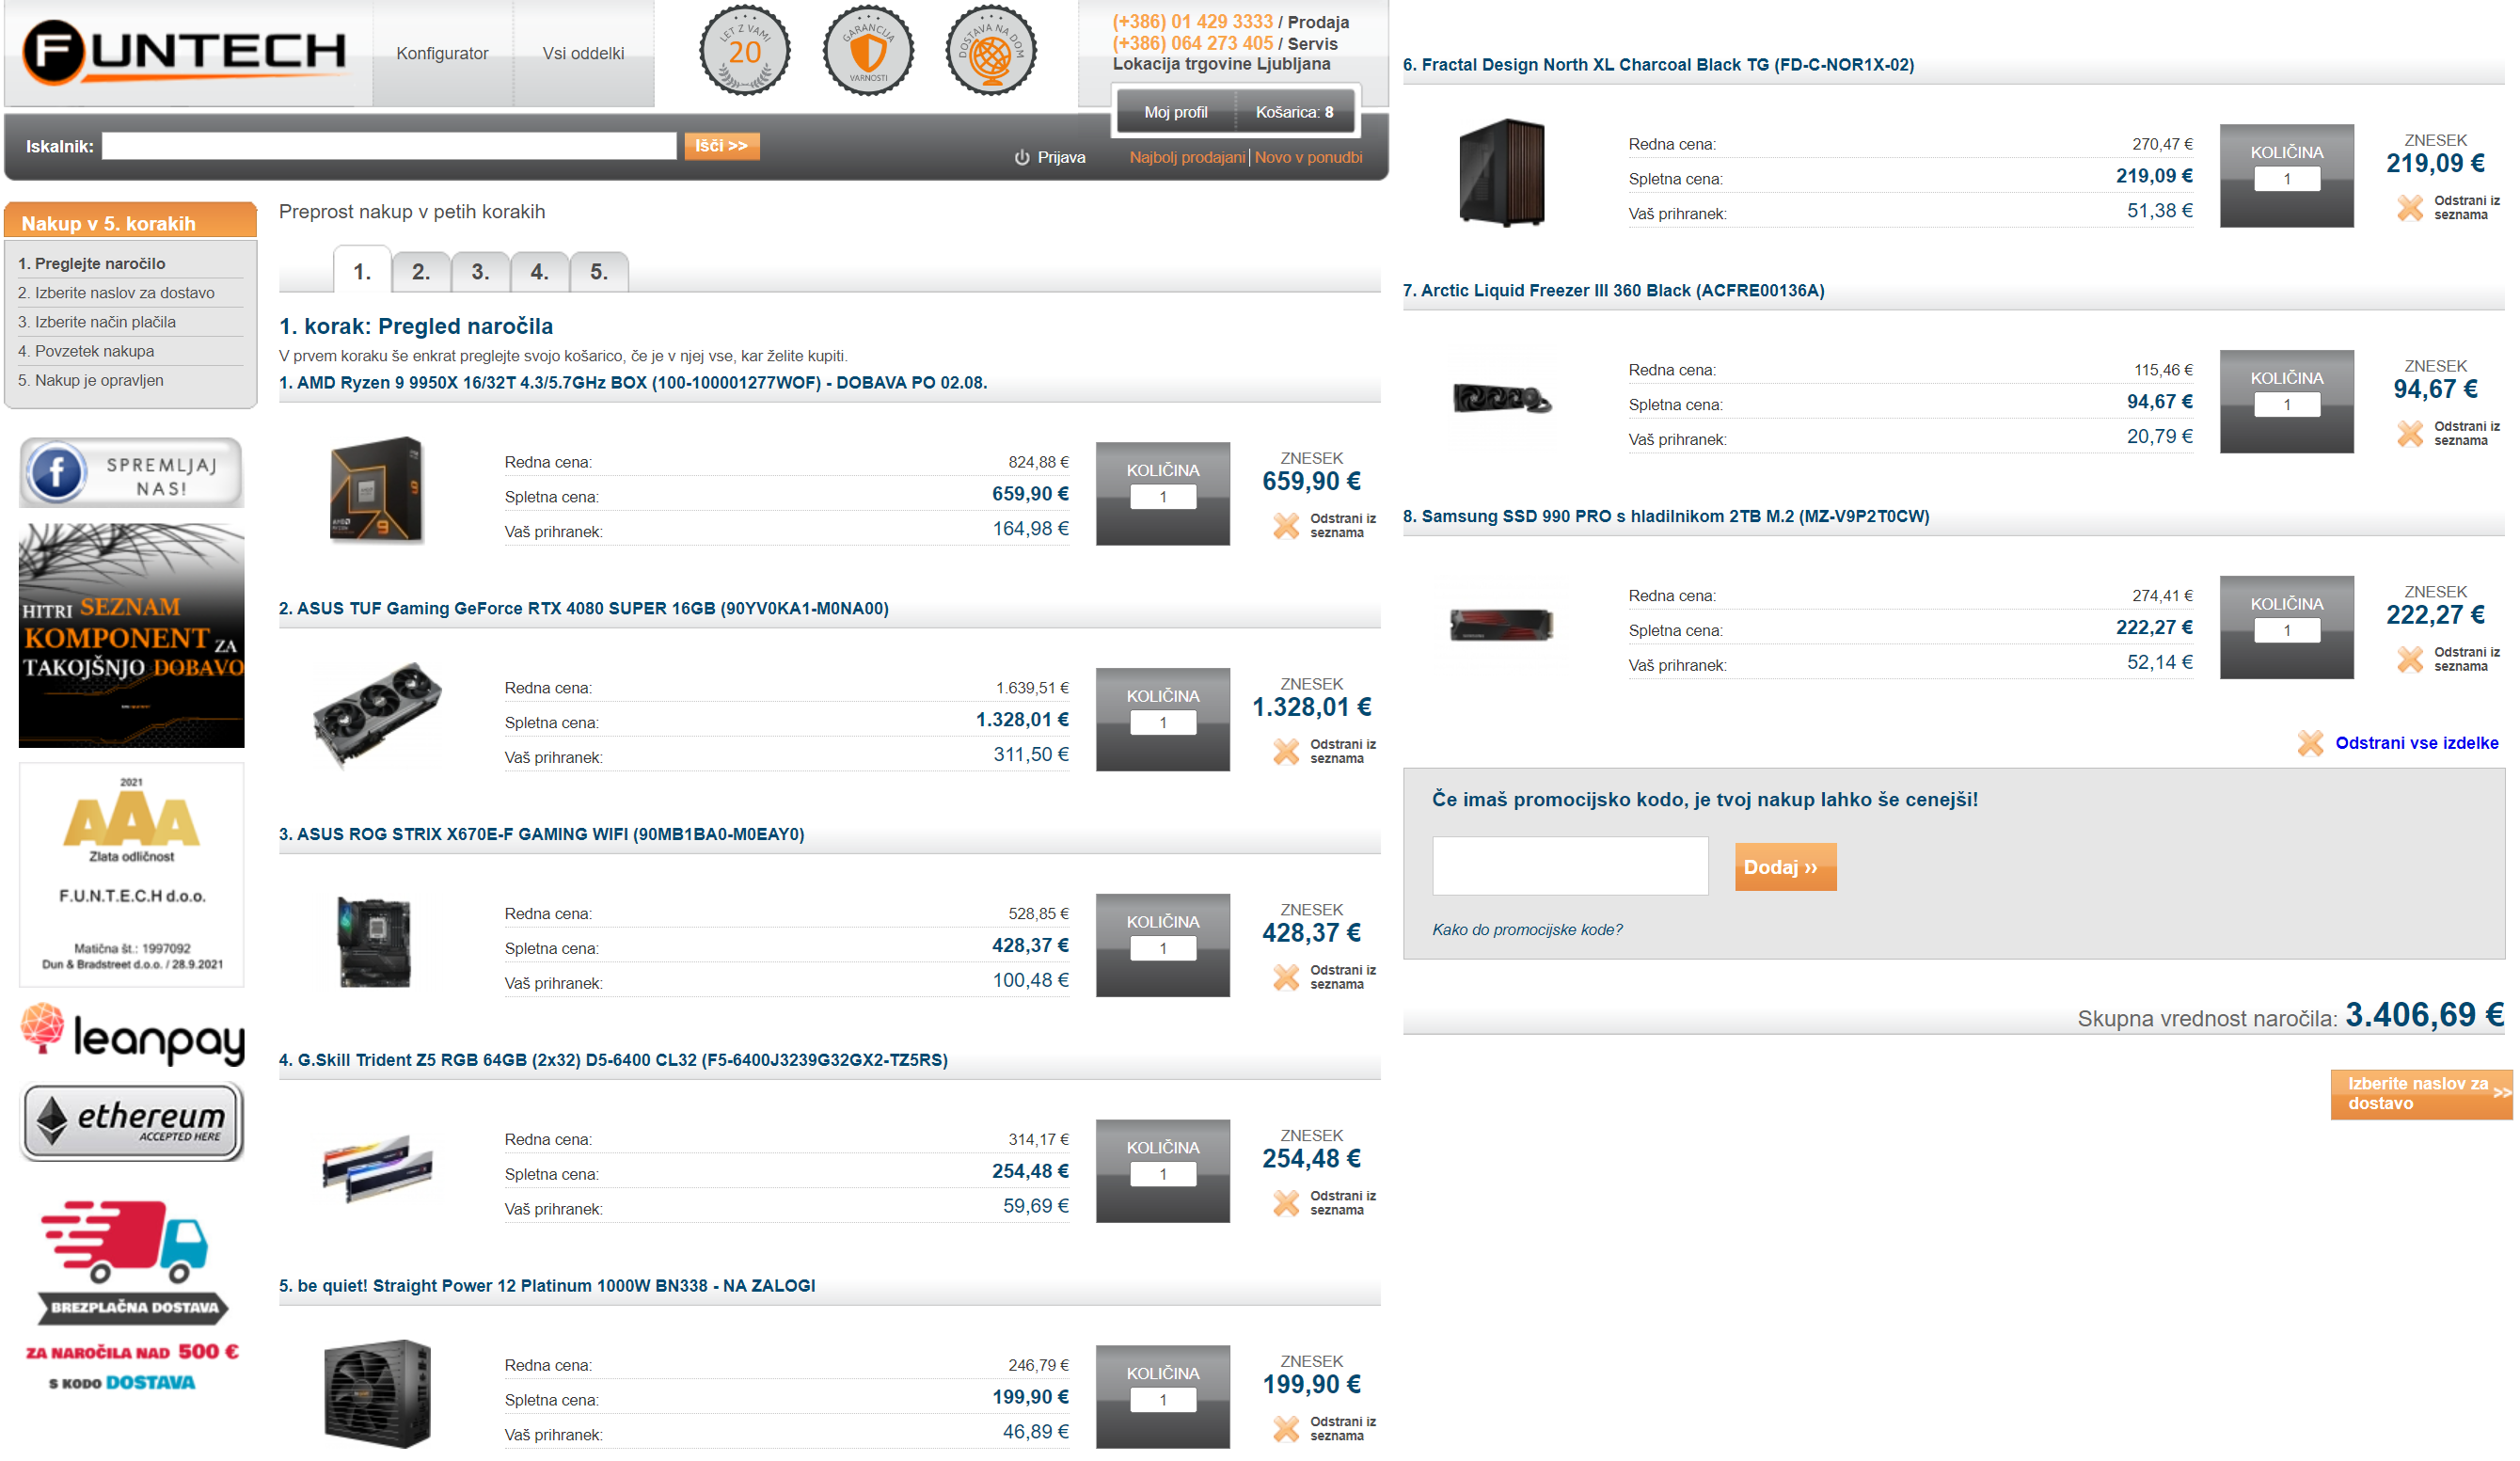Image resolution: width=2520 pixels, height=1461 pixels.
Task: Click the ethereum accepted here badge
Action: 131,1121
